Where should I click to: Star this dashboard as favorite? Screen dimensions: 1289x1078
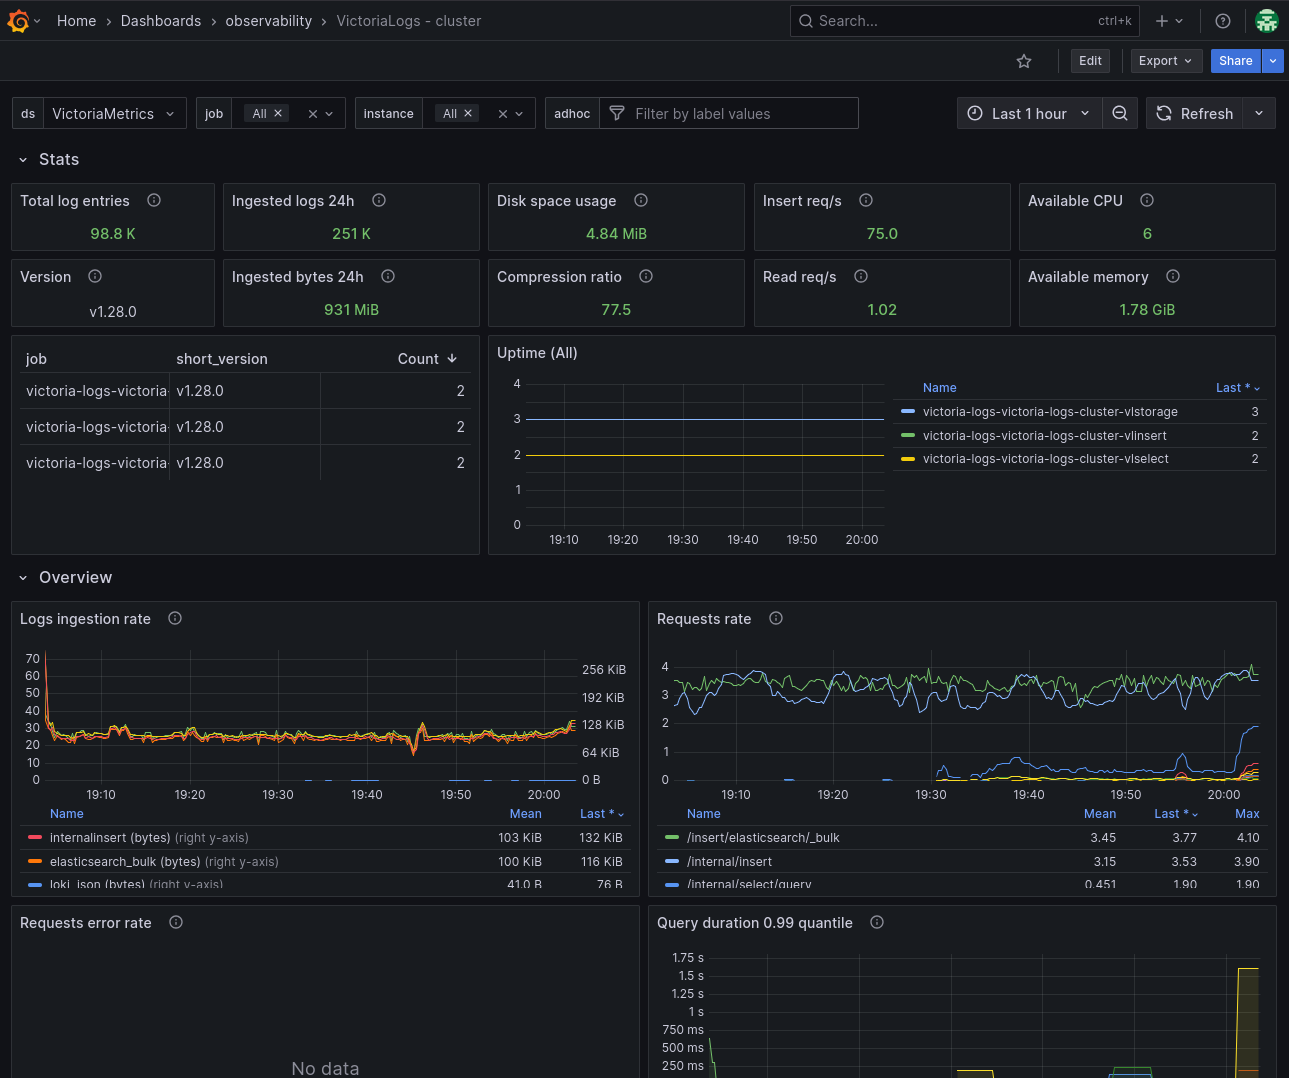click(x=1024, y=61)
